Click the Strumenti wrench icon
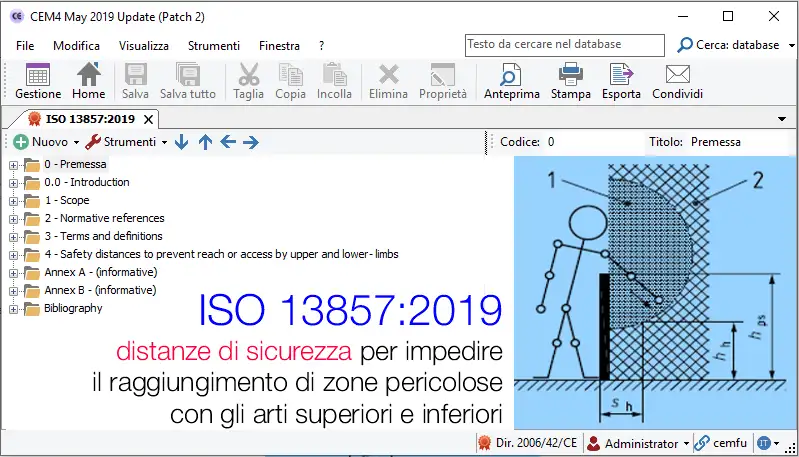This screenshot has height=457, width=799. coord(93,142)
